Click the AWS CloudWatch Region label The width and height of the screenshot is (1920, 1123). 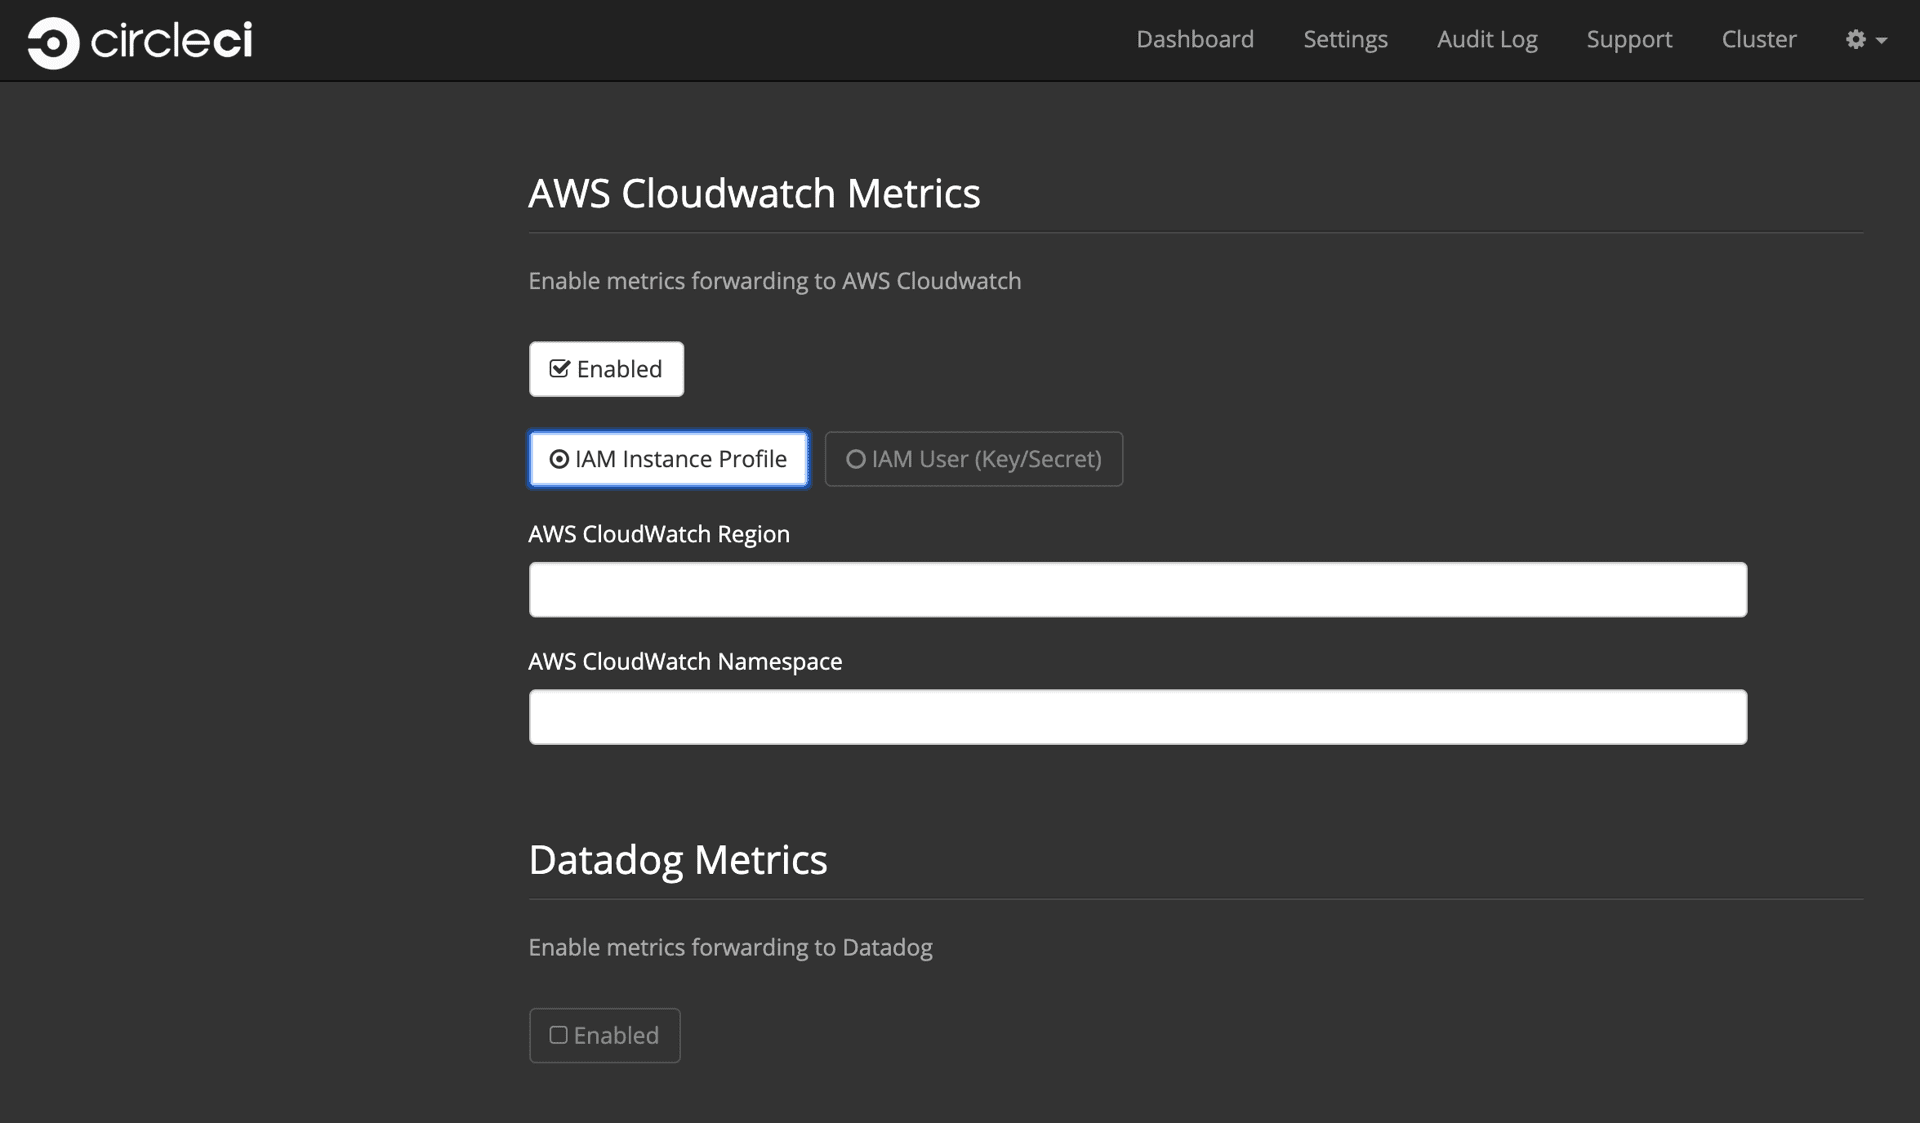tap(659, 534)
